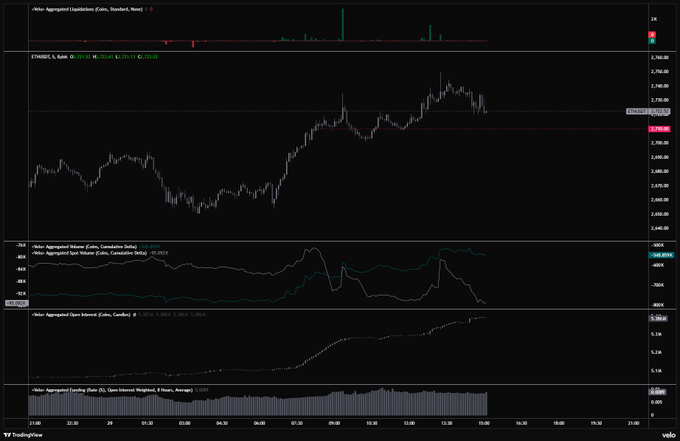Click the 2,750.00 price axis label
Screen dimensions: 680x441
pyautogui.click(x=659, y=72)
